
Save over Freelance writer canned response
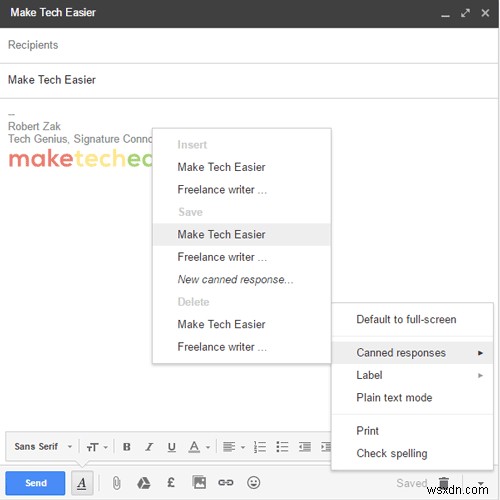[x=242, y=257]
